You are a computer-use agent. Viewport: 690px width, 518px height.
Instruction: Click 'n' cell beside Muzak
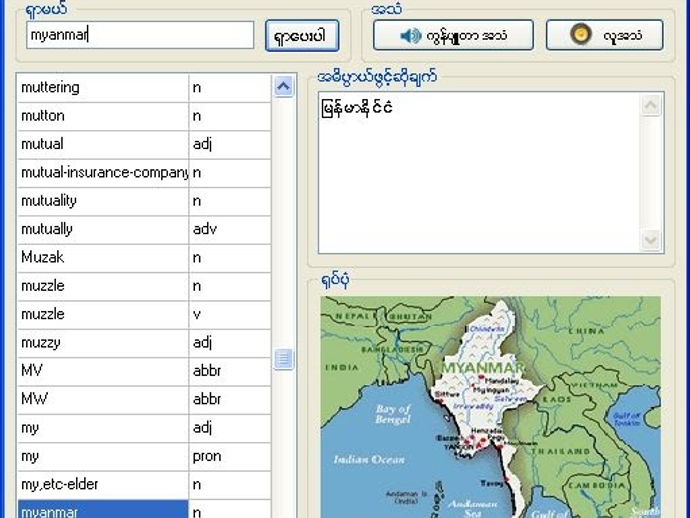click(x=230, y=257)
